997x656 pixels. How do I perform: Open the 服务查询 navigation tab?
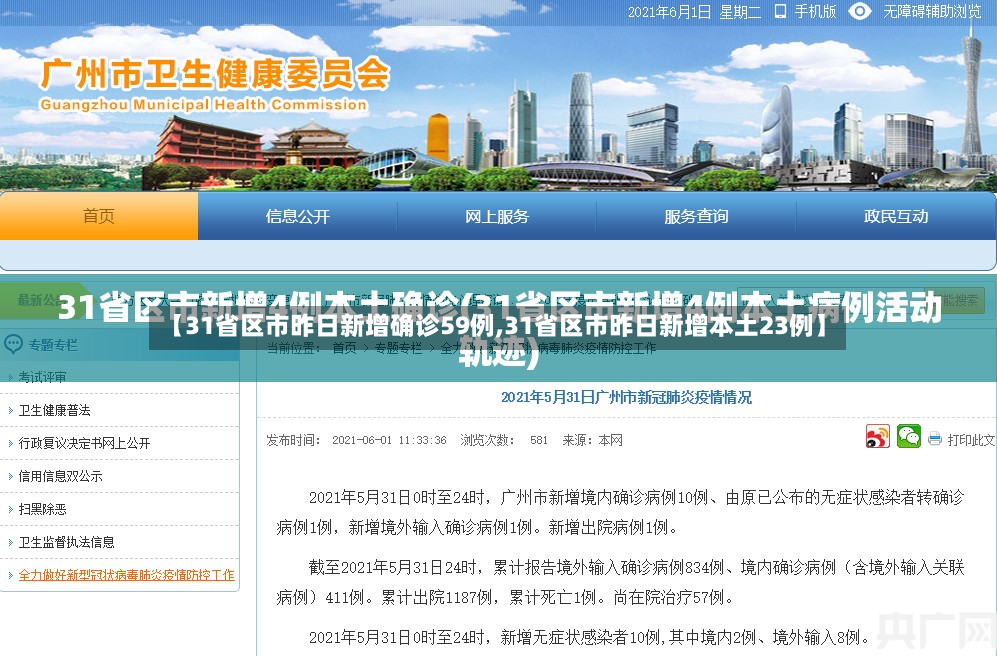click(x=696, y=216)
